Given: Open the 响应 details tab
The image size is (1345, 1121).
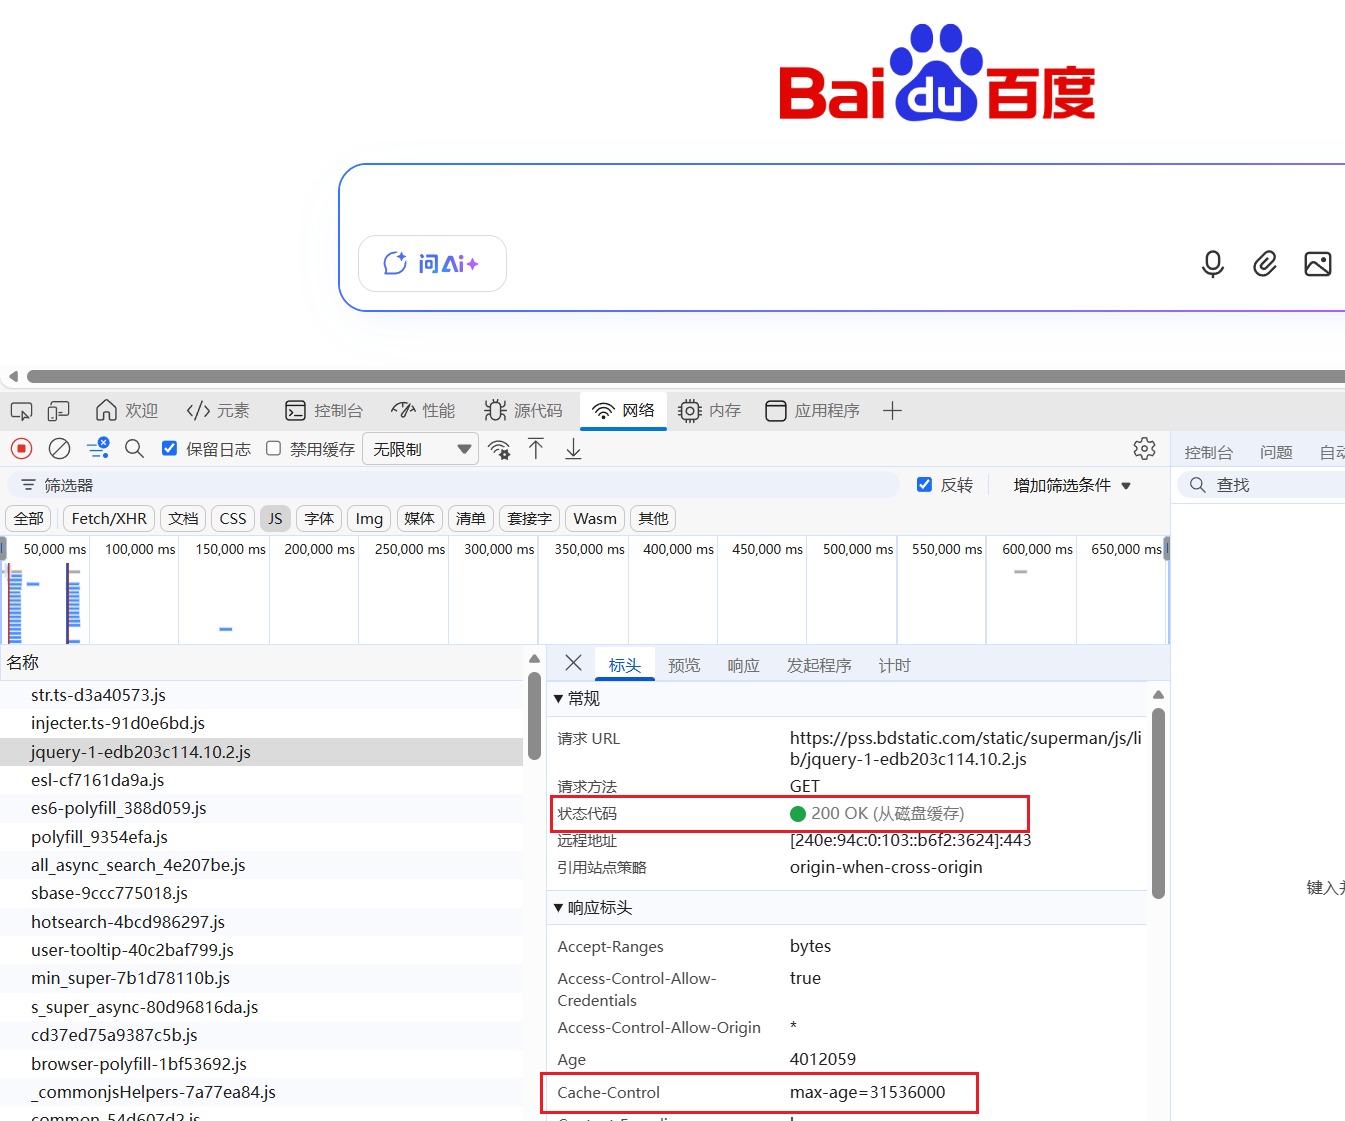Looking at the screenshot, I should tap(743, 666).
